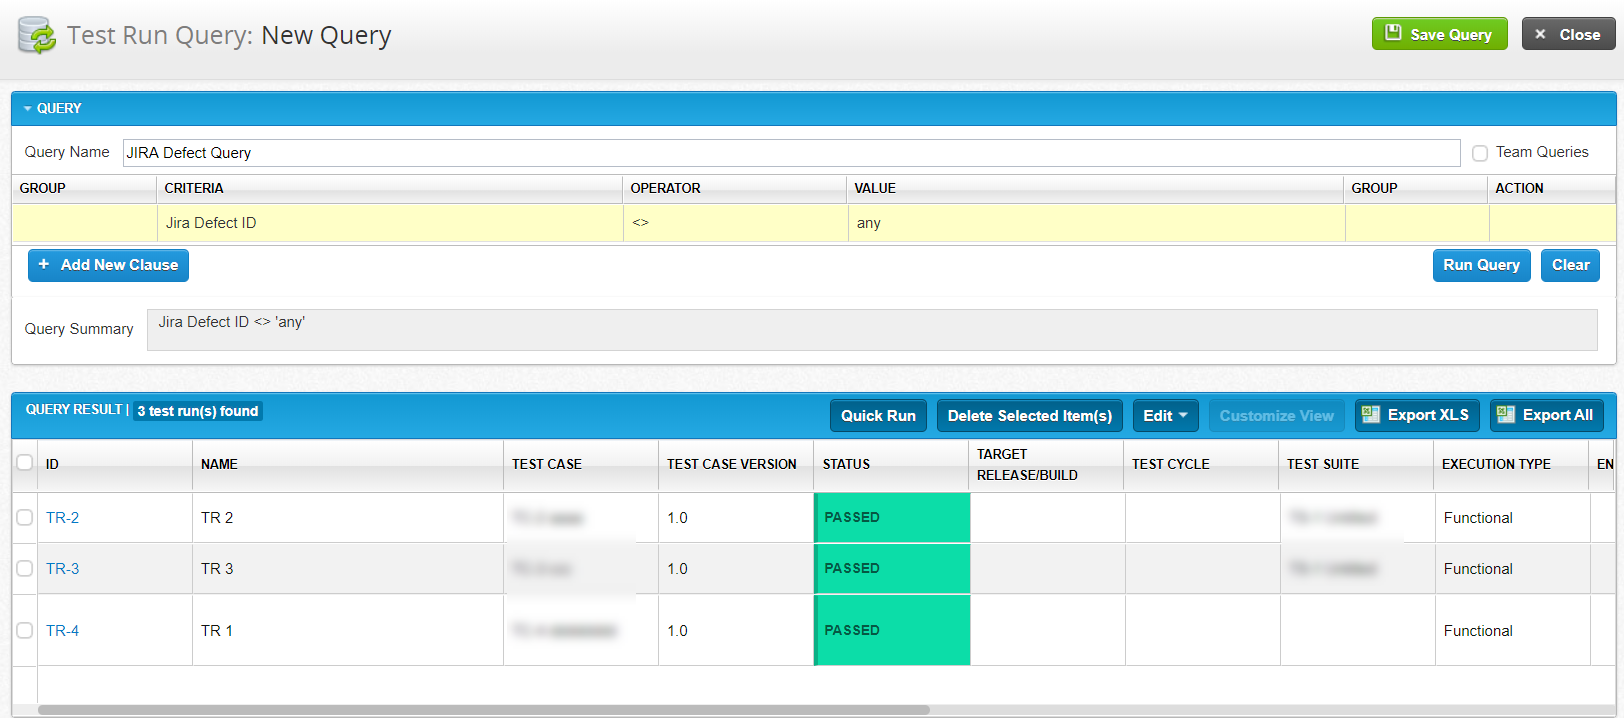The height and width of the screenshot is (718, 1624).
Task: Open the operator cell showing <>
Action: point(735,223)
